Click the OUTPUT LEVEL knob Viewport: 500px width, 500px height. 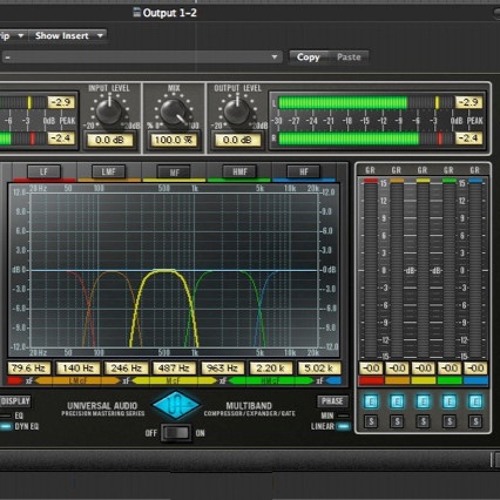tap(237, 111)
